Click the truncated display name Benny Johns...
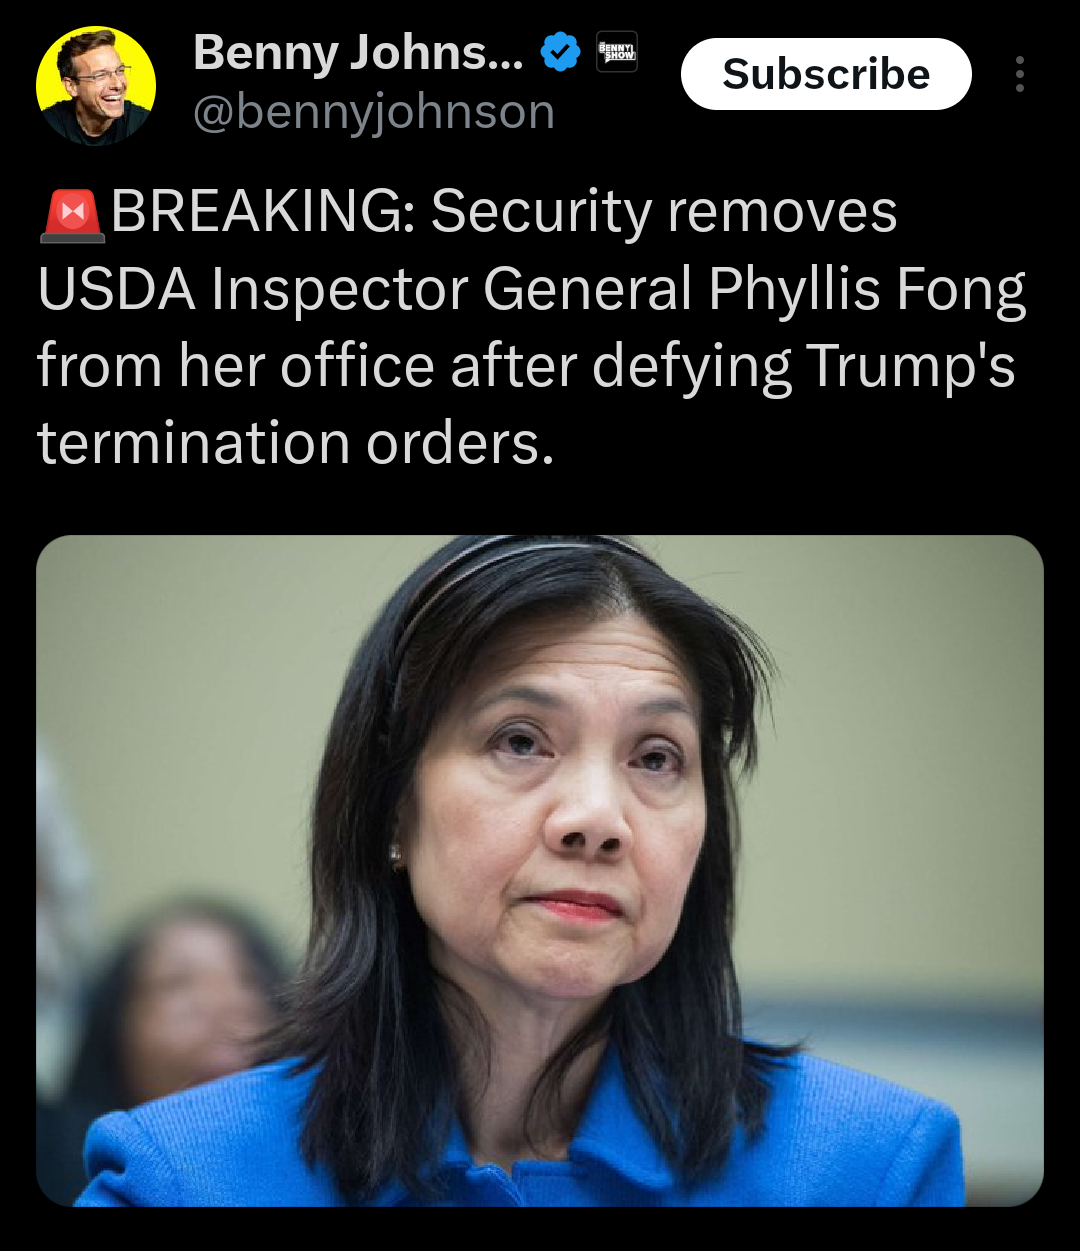1080x1251 pixels. 358,52
